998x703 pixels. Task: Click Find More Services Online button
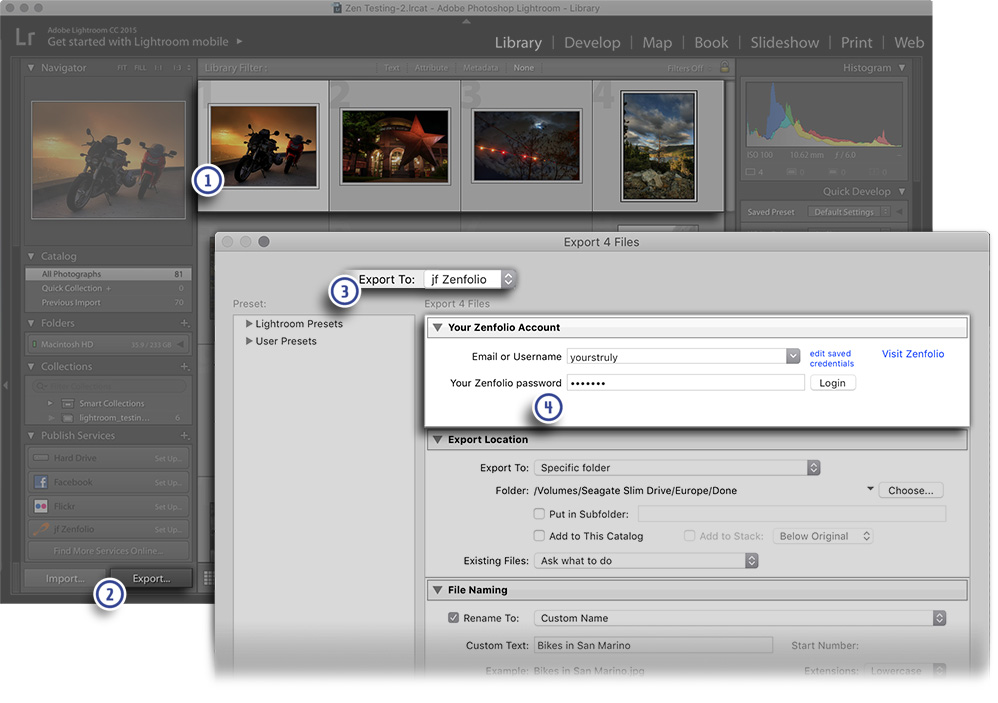click(x=108, y=551)
